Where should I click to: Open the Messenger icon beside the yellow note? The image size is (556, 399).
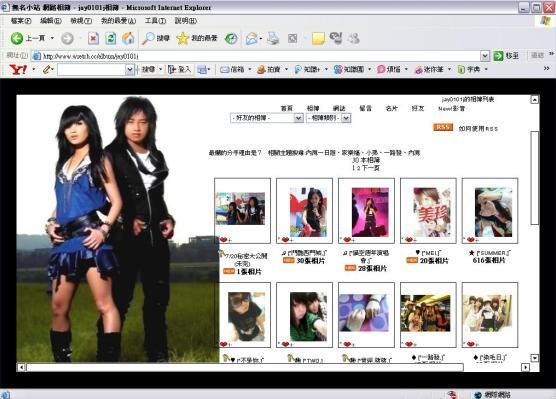[x=336, y=38]
